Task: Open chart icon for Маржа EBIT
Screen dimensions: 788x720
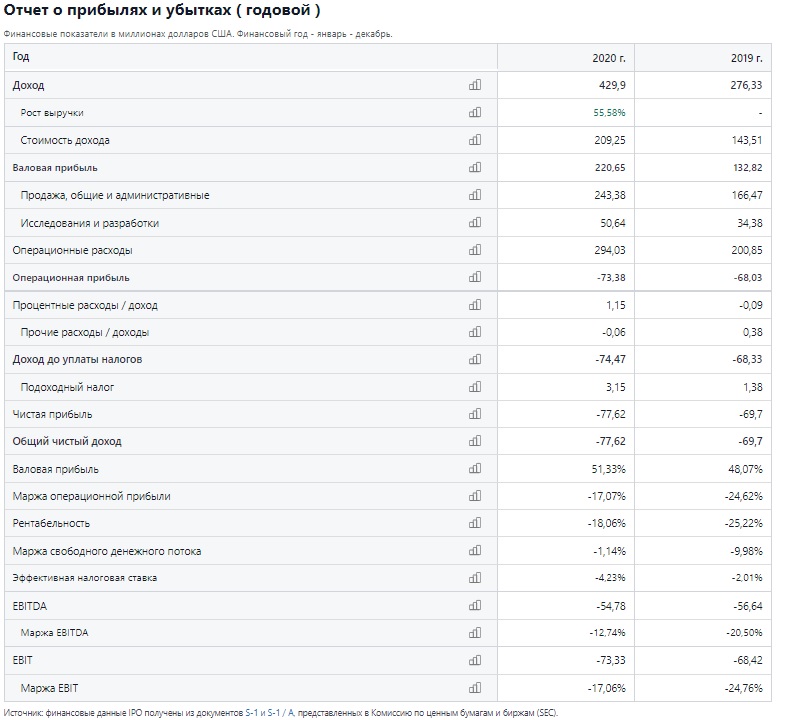Action: pyautogui.click(x=474, y=688)
